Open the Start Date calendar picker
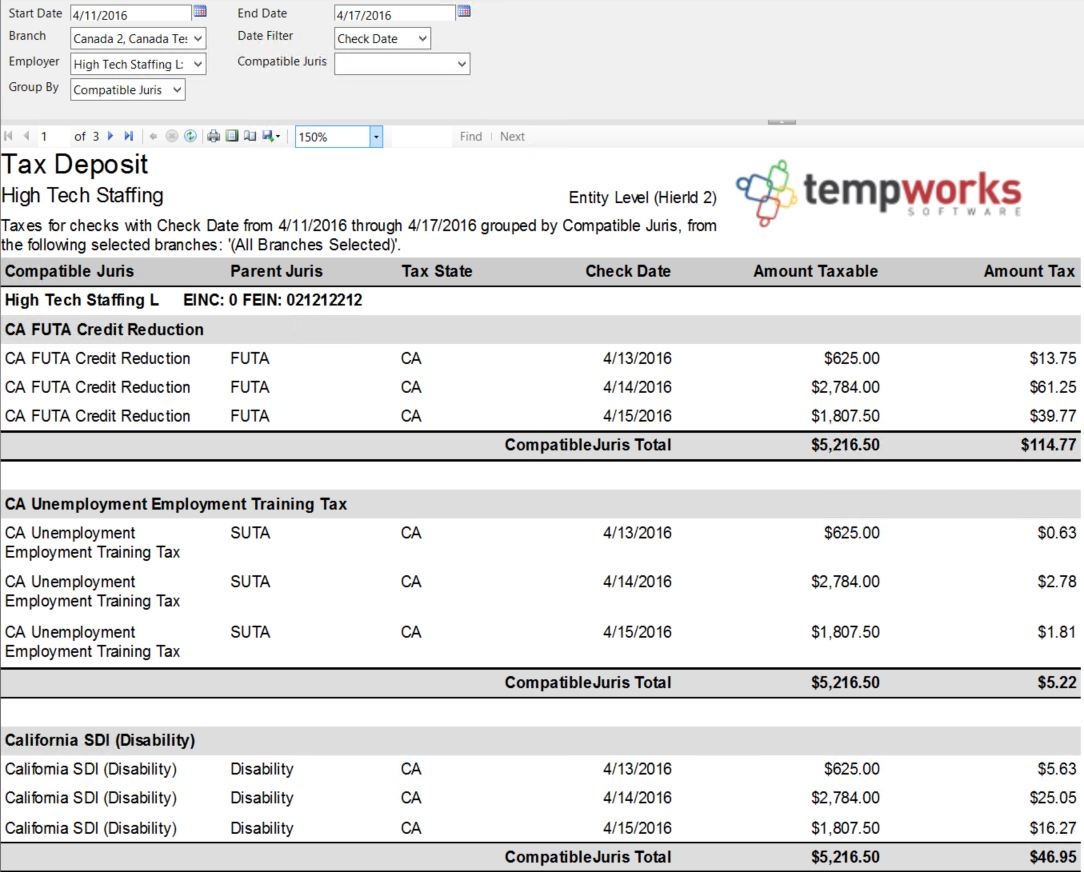This screenshot has width=1084, height=872. pos(200,11)
